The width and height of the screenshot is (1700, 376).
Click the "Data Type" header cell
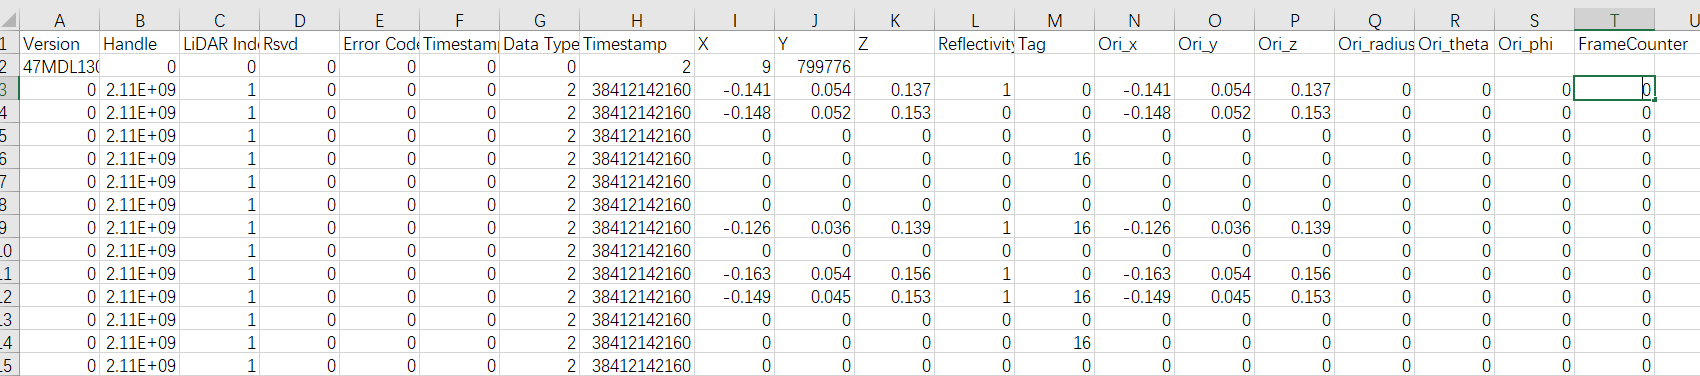pos(540,43)
